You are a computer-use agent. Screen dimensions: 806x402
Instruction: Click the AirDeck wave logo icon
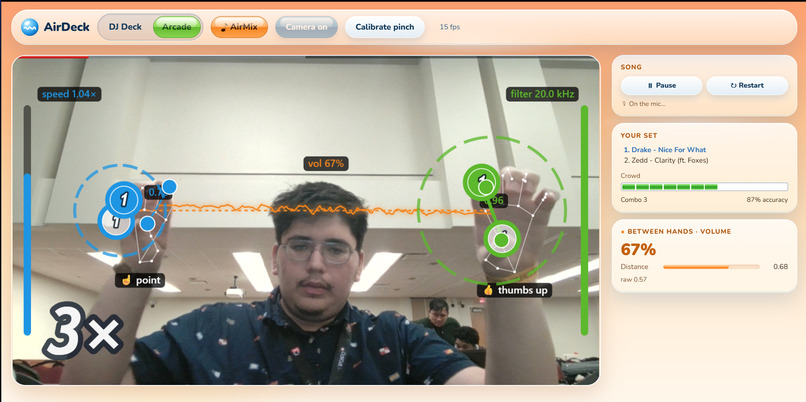pyautogui.click(x=30, y=27)
